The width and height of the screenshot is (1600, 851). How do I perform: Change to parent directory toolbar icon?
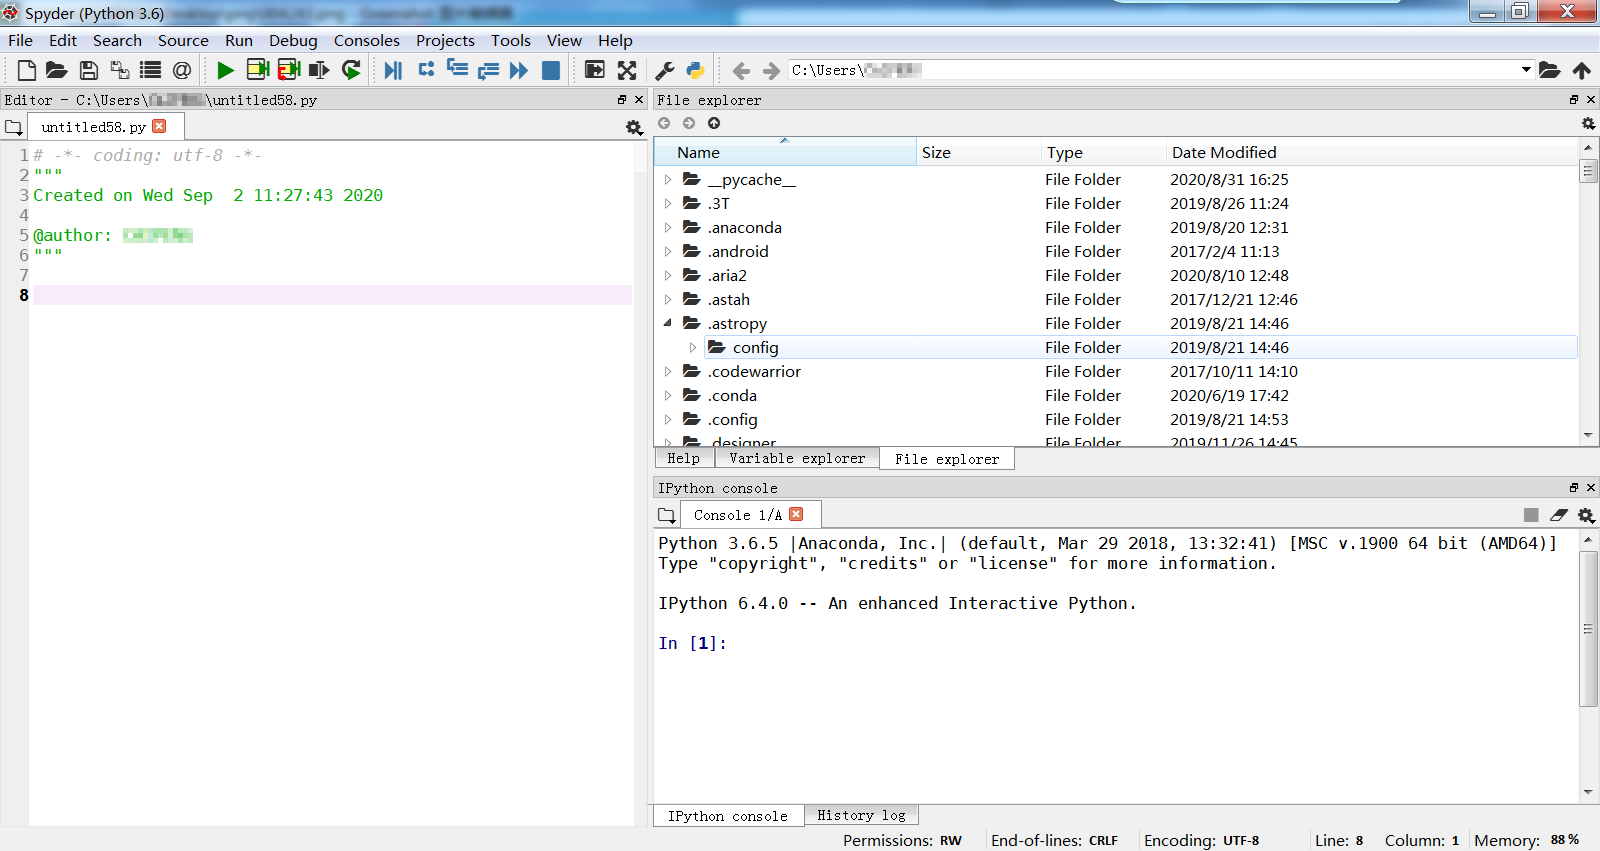[x=1581, y=70]
